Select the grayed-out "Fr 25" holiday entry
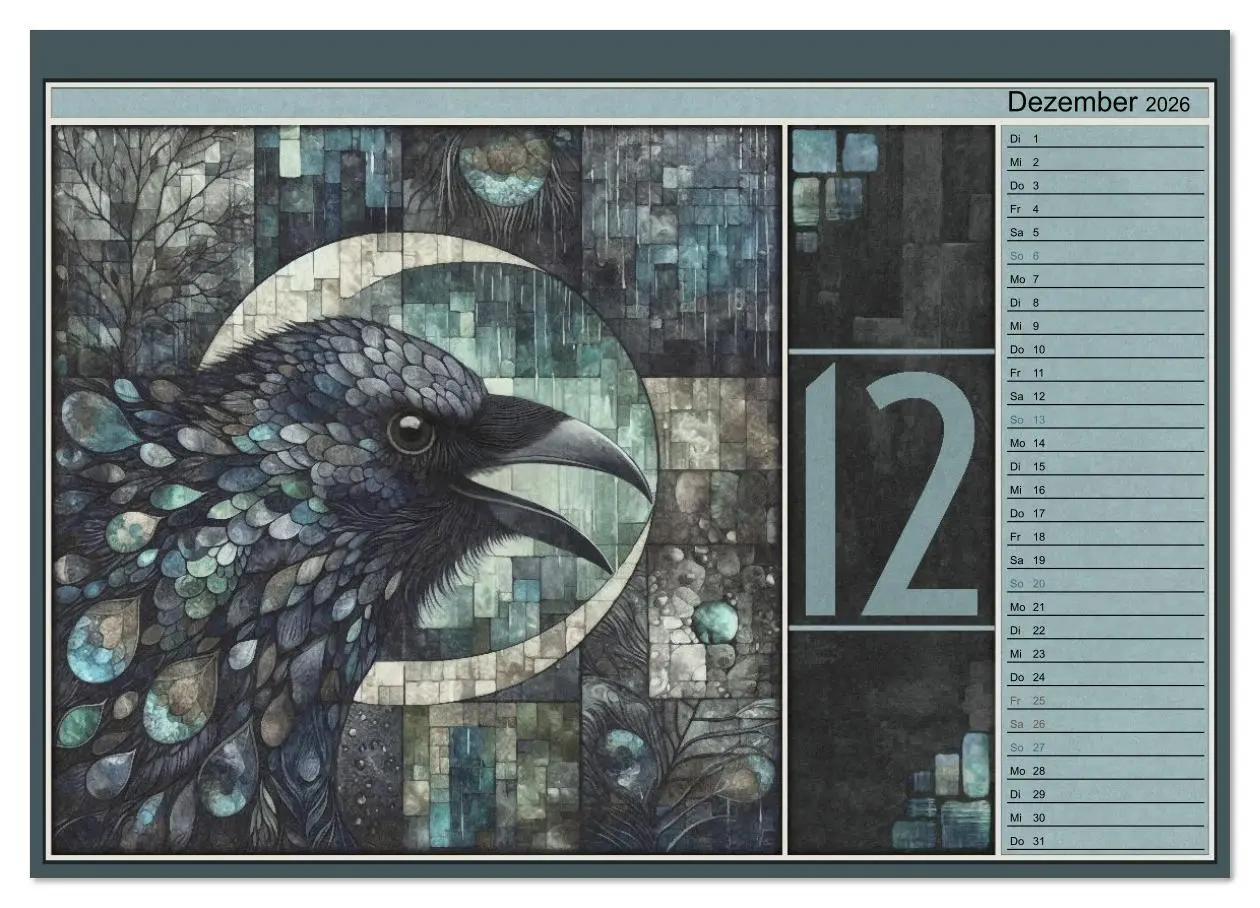Screen dimensions: 1260x908 point(1024,701)
